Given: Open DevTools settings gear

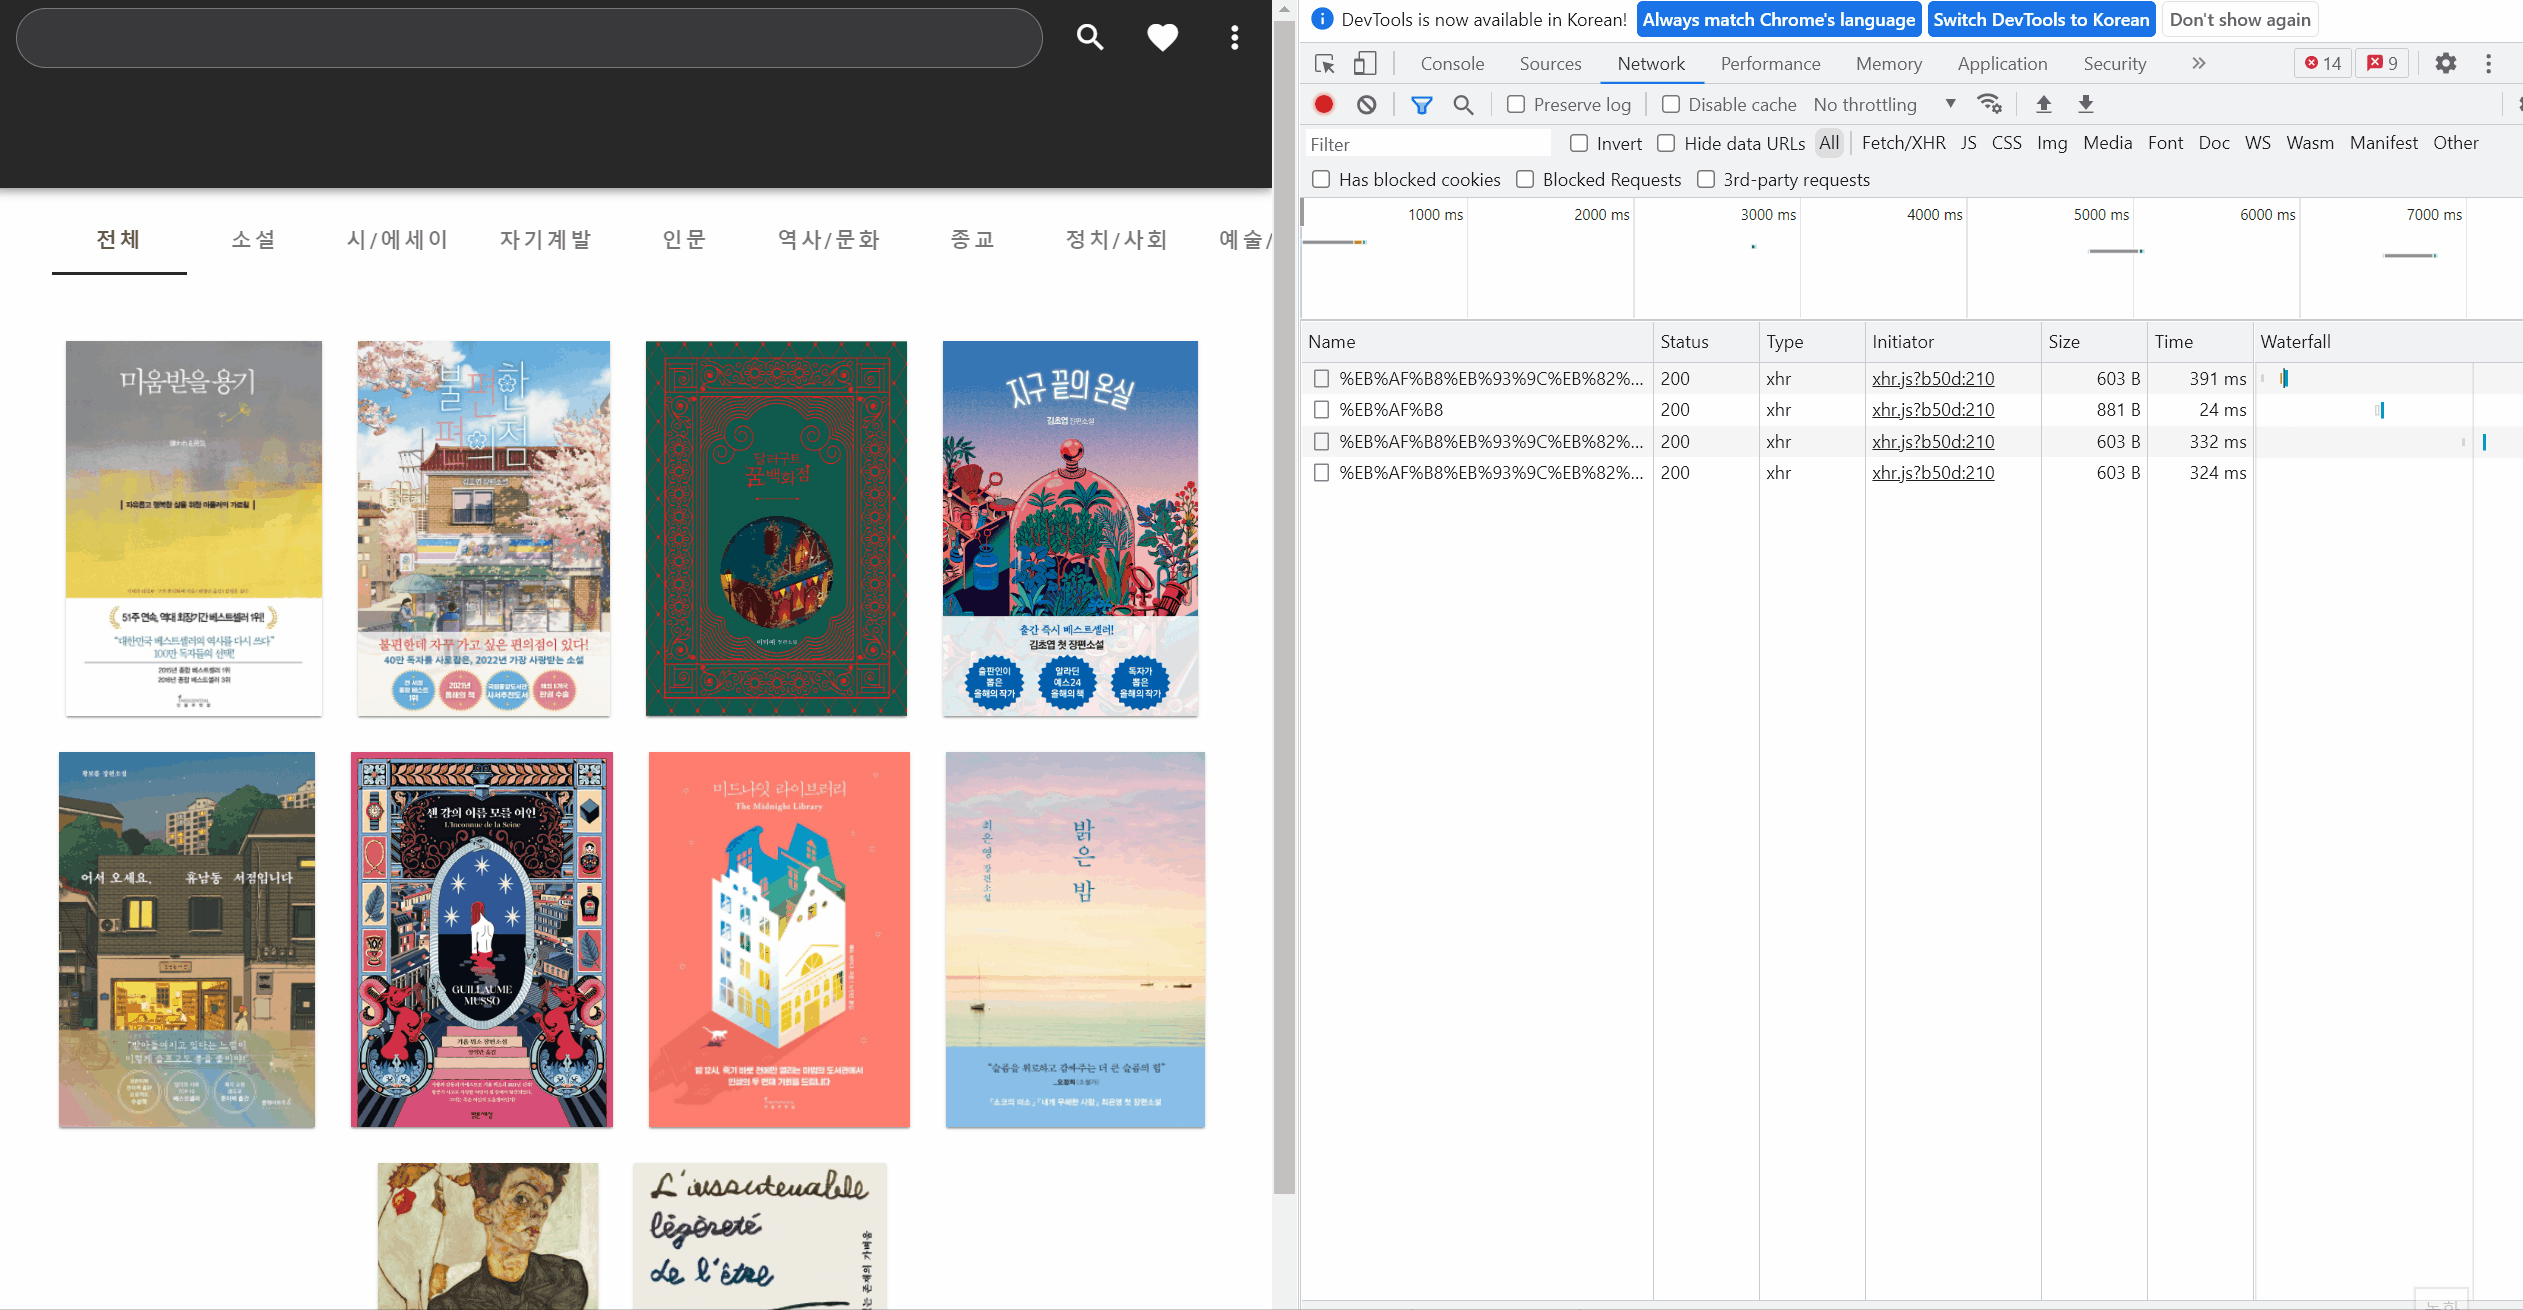Looking at the screenshot, I should coord(2446,64).
